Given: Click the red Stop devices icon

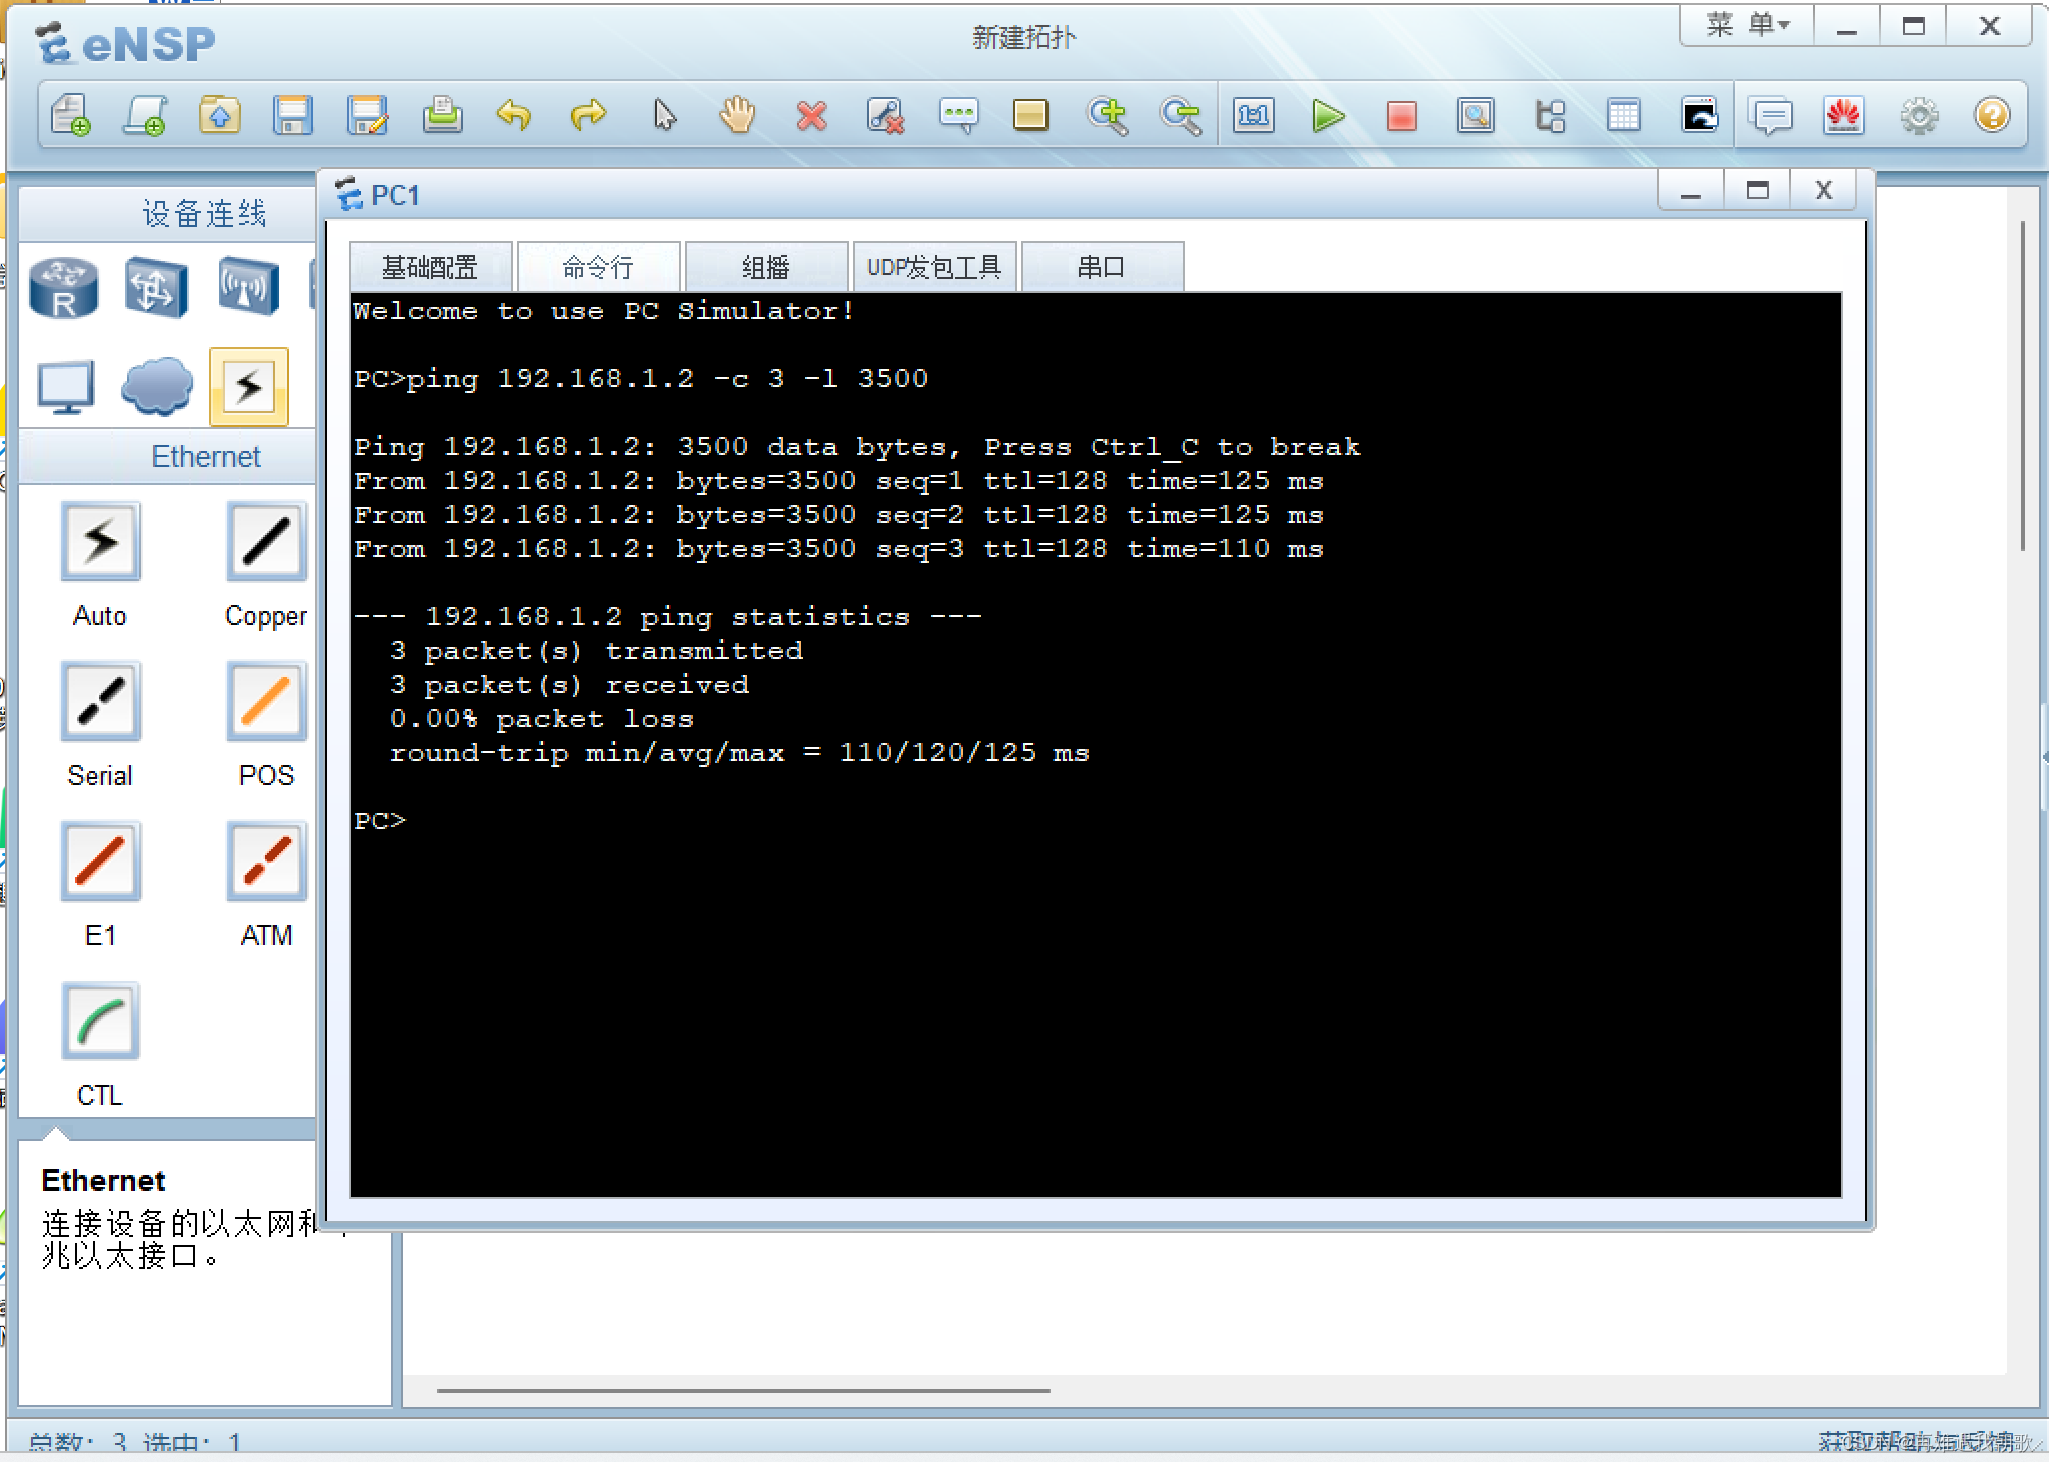Looking at the screenshot, I should click(1401, 117).
